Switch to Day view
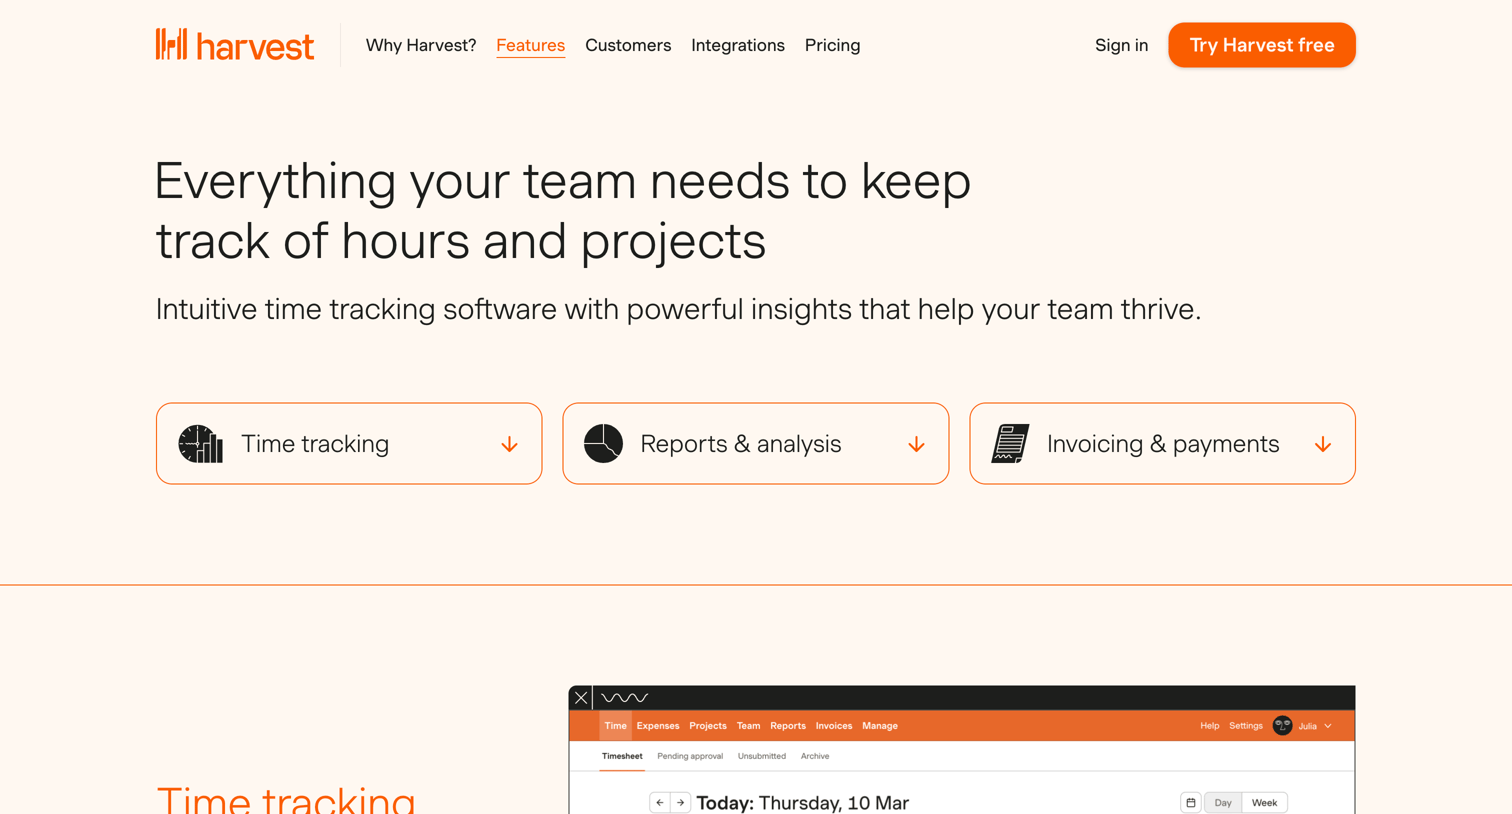The height and width of the screenshot is (814, 1512). pos(1223,803)
